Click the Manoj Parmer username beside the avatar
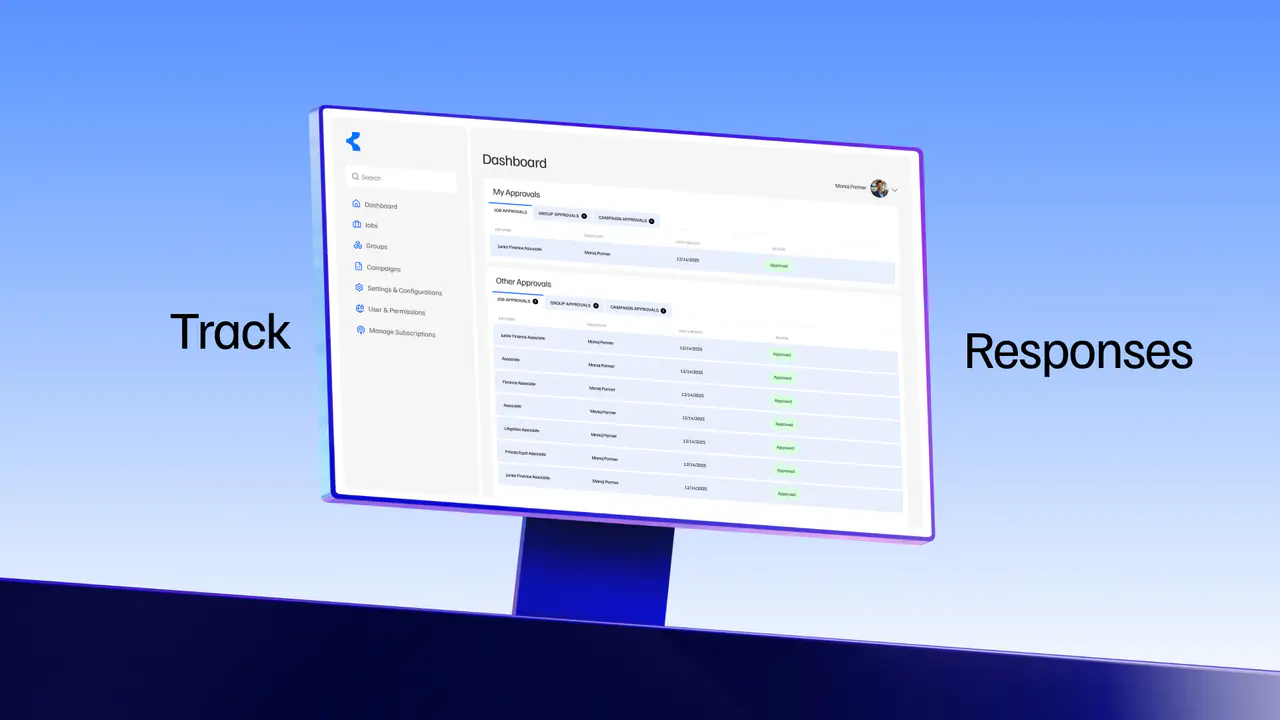Image resolution: width=1280 pixels, height=720 pixels. [850, 186]
